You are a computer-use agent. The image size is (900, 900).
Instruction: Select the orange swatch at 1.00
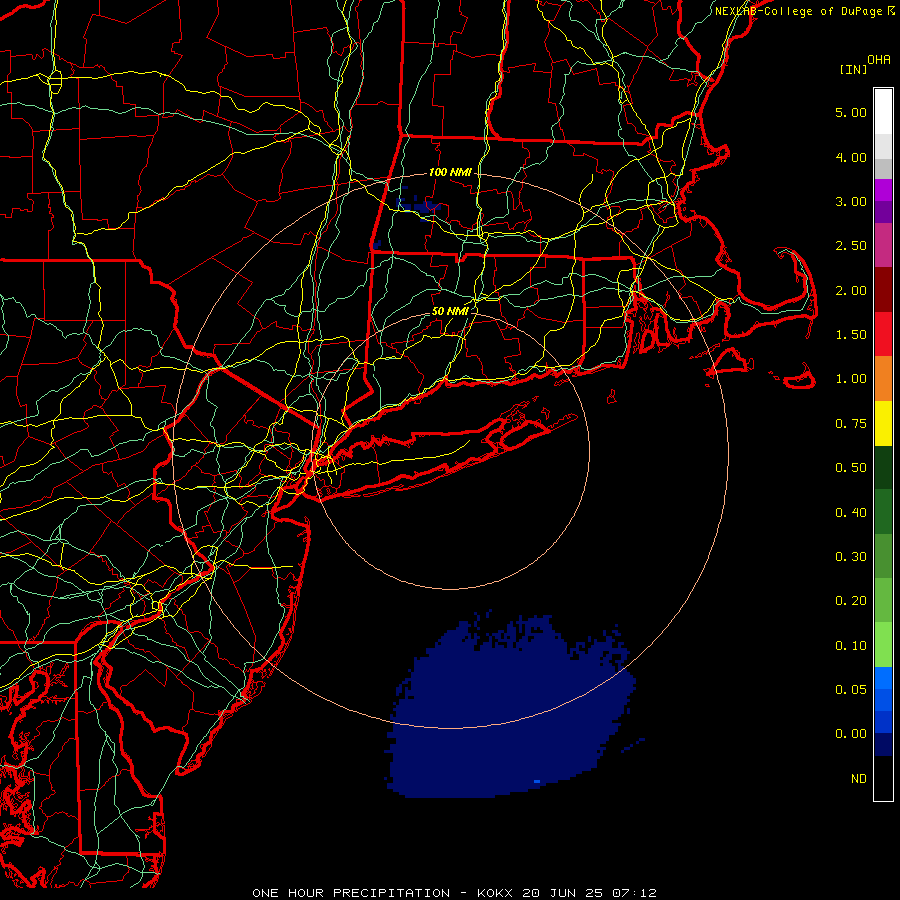pos(883,378)
